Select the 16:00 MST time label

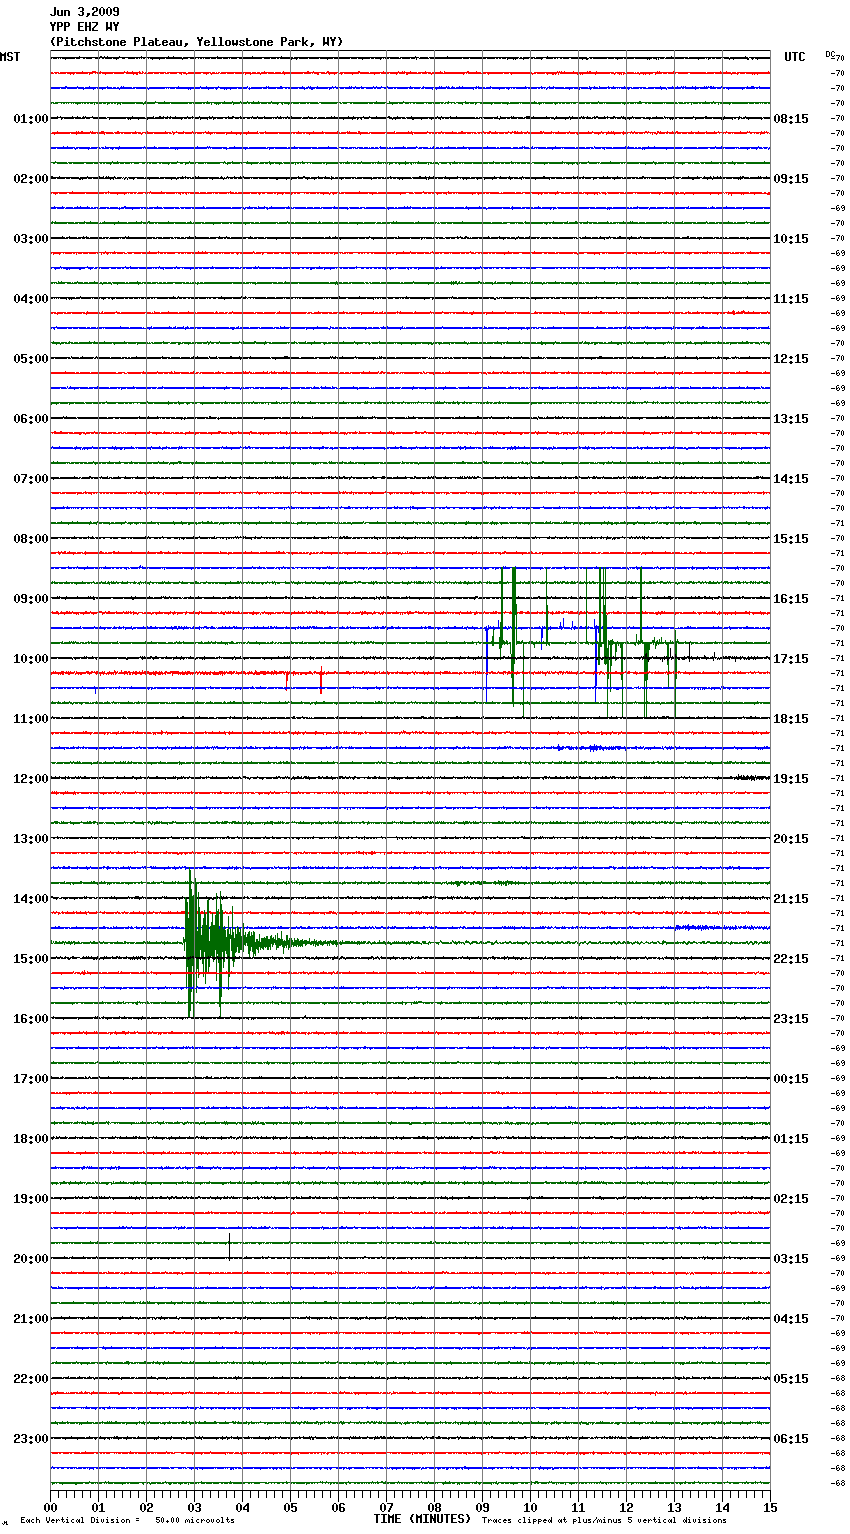tap(30, 1019)
